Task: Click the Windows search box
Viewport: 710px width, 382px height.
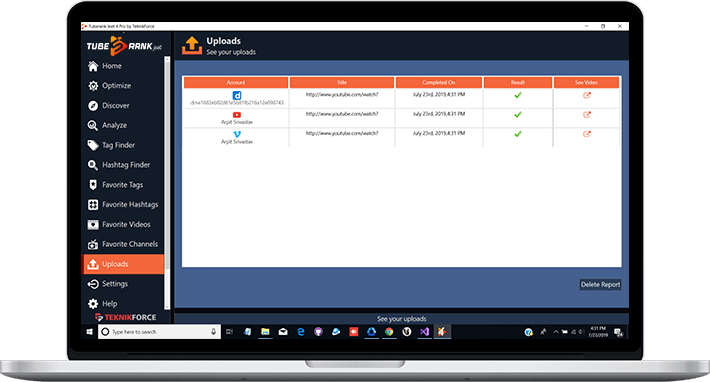Action: [159, 332]
